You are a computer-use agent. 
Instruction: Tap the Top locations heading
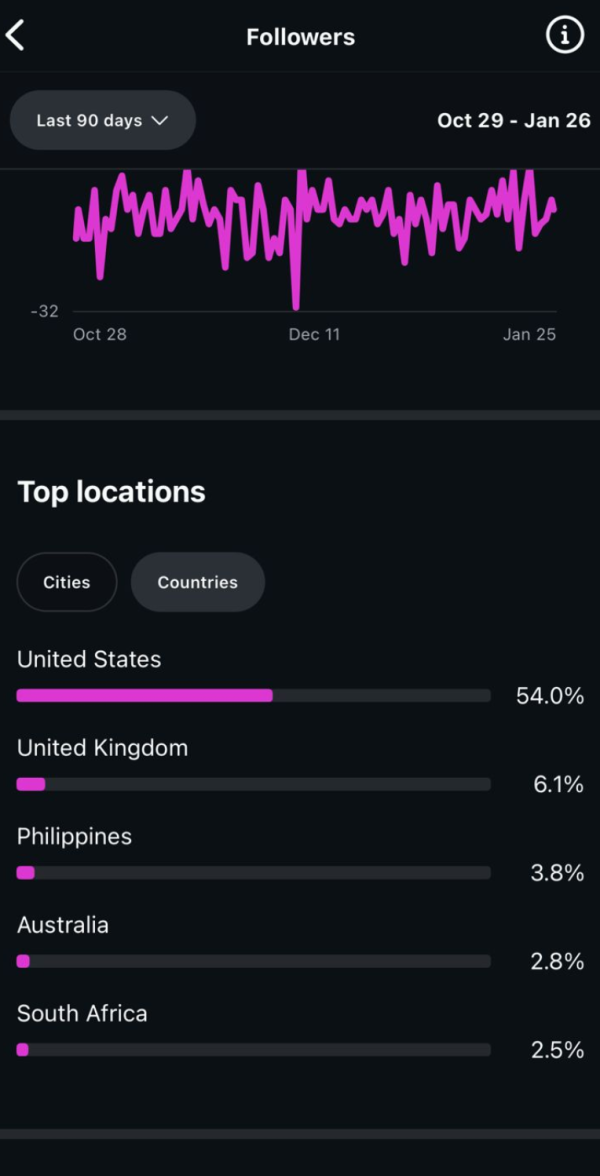111,492
